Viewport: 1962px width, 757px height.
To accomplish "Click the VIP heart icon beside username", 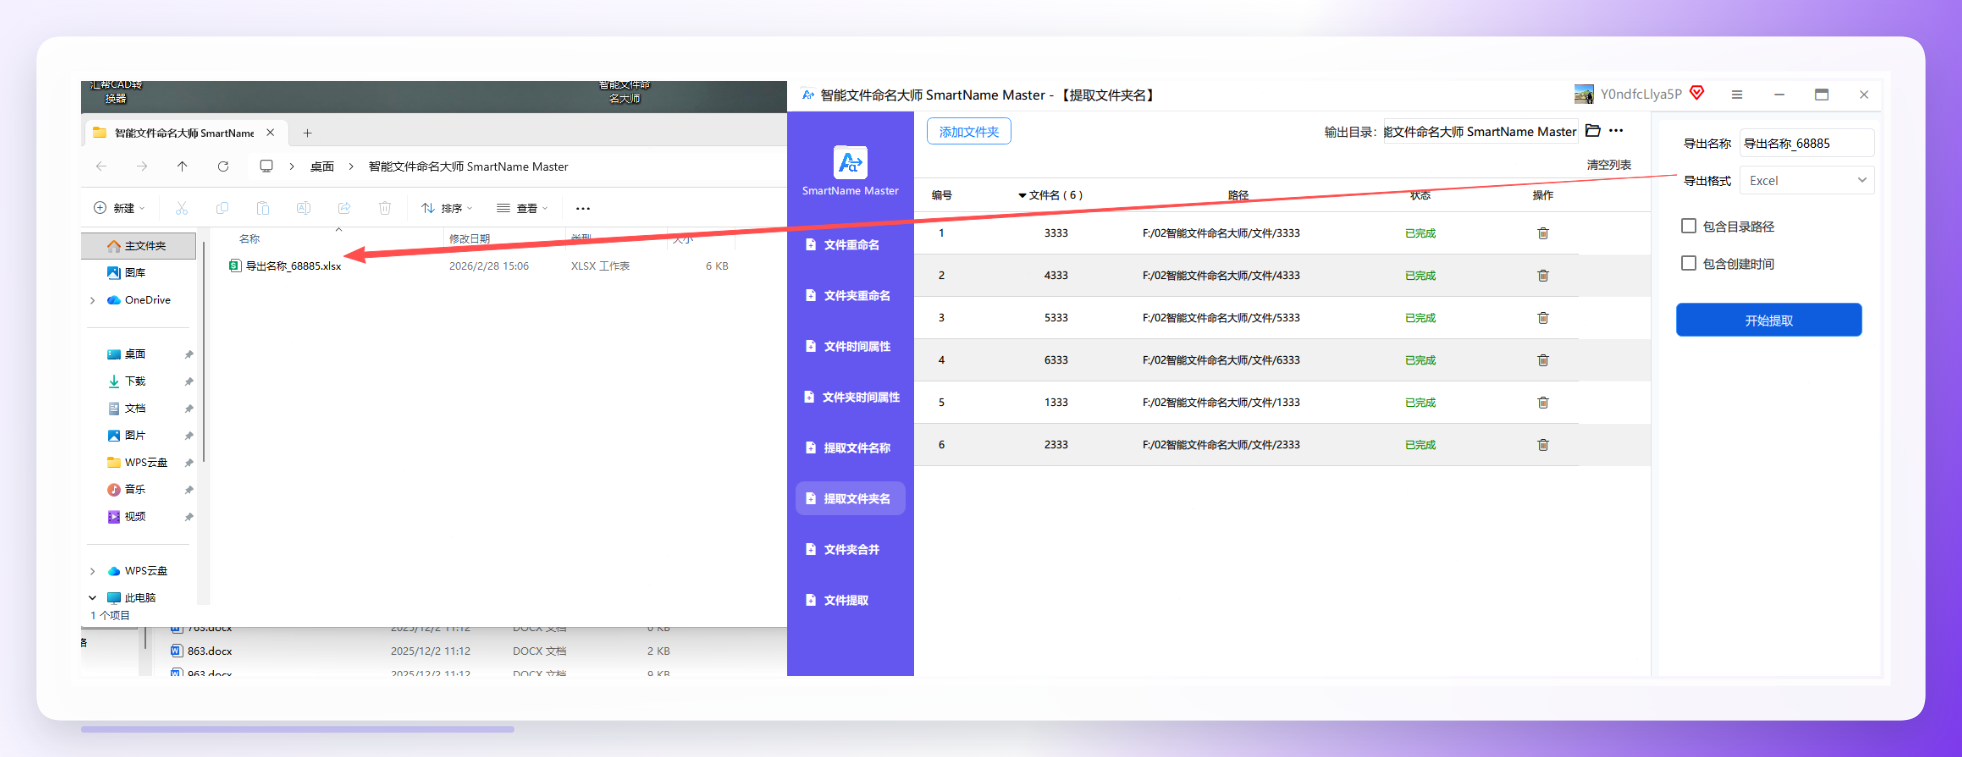I will (1697, 93).
